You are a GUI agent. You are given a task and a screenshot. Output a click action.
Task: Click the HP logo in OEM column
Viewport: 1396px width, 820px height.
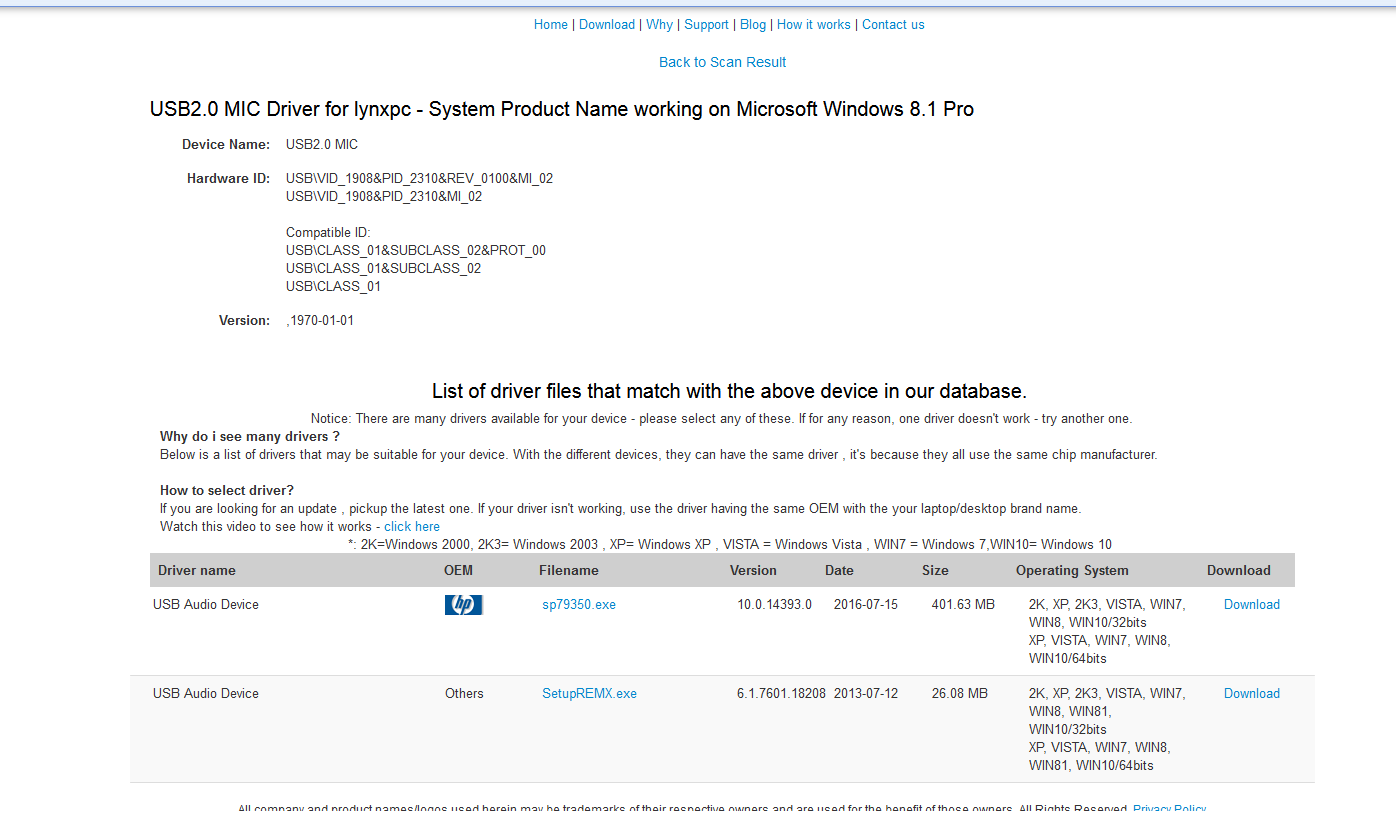(463, 604)
